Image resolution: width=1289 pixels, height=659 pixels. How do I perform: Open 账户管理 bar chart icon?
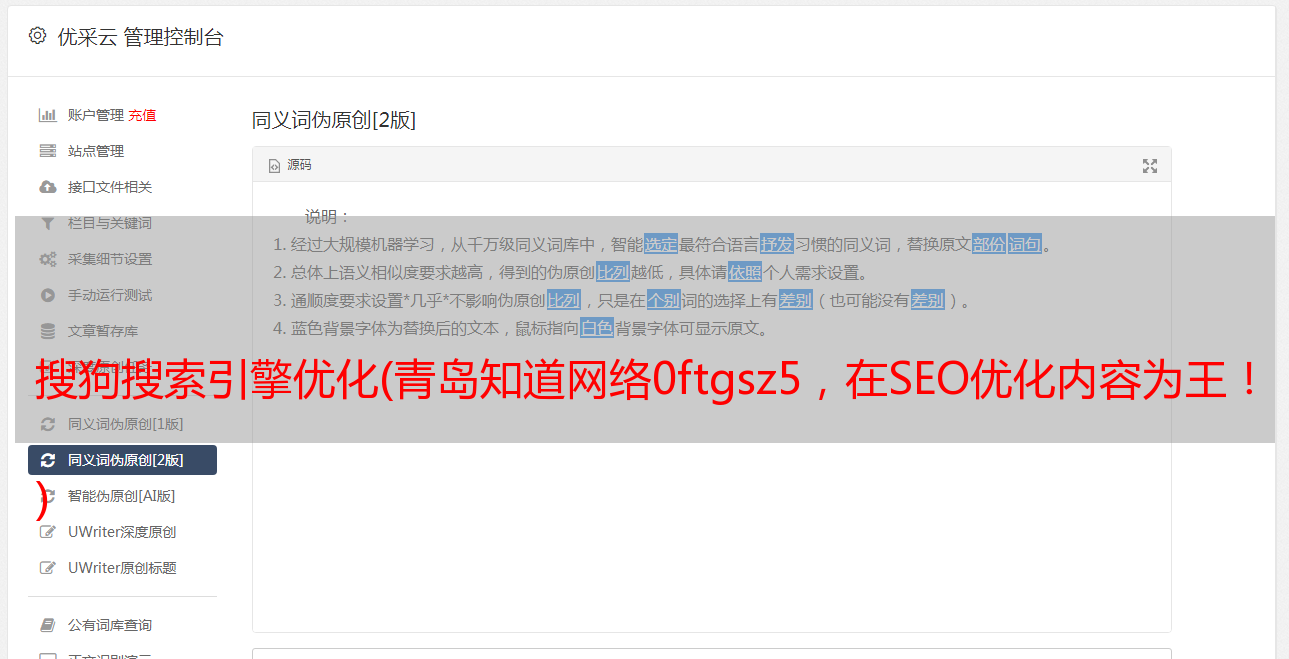pos(47,115)
